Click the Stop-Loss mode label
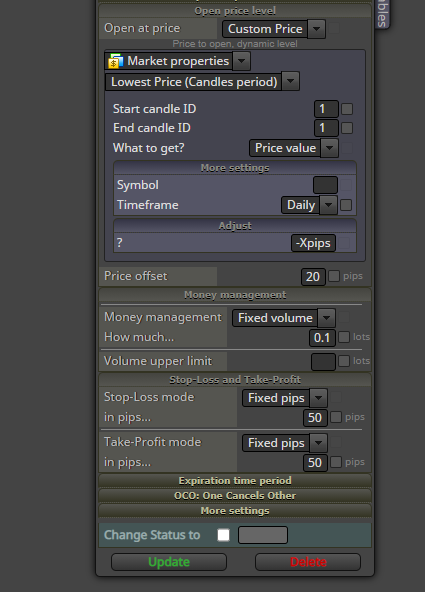 tap(149, 397)
